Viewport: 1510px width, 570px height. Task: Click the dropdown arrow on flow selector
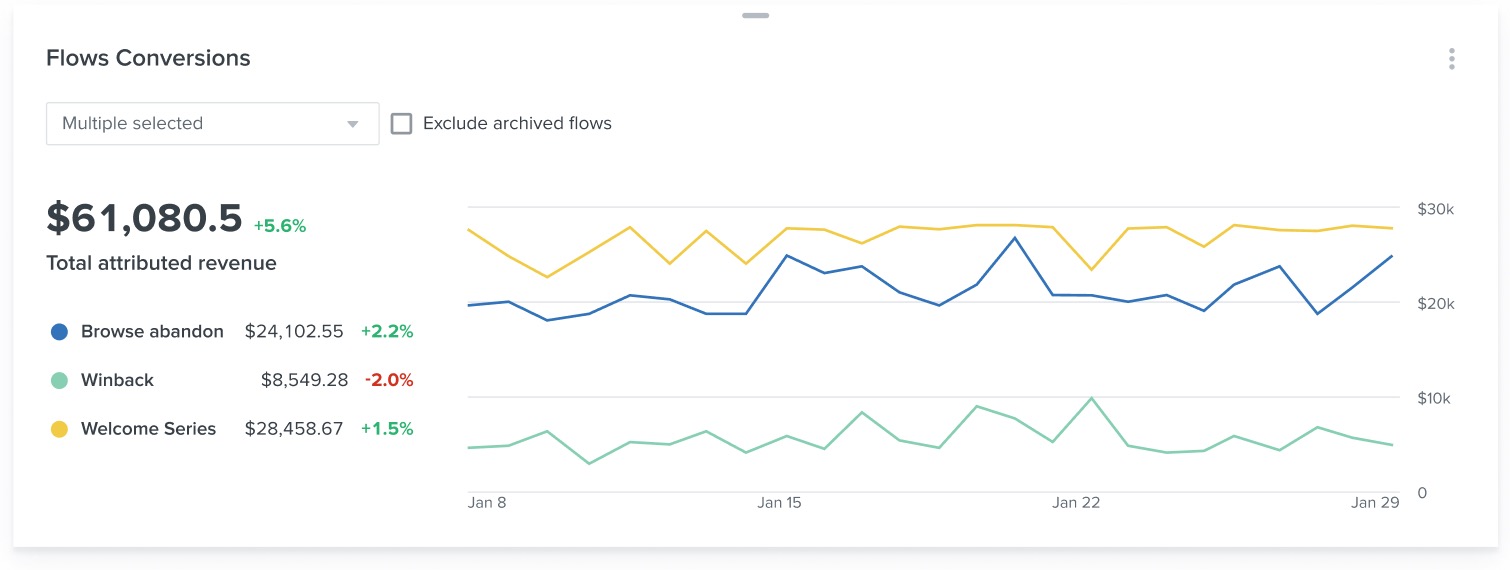pyautogui.click(x=352, y=125)
